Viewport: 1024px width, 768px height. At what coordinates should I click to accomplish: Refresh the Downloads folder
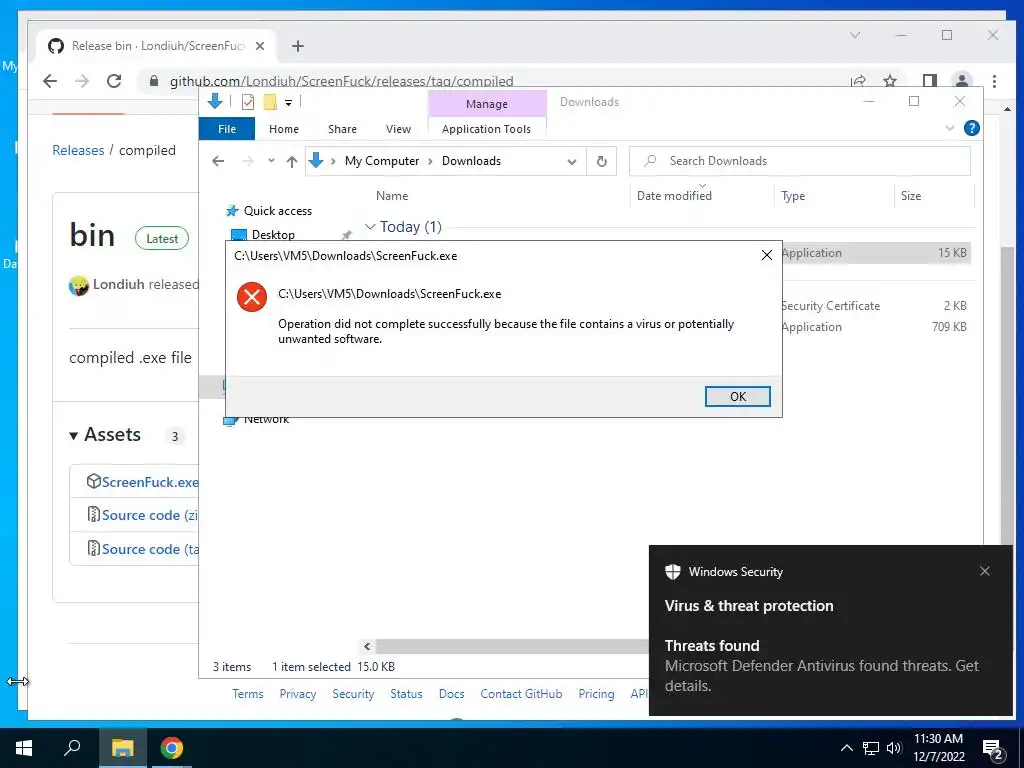pos(601,161)
